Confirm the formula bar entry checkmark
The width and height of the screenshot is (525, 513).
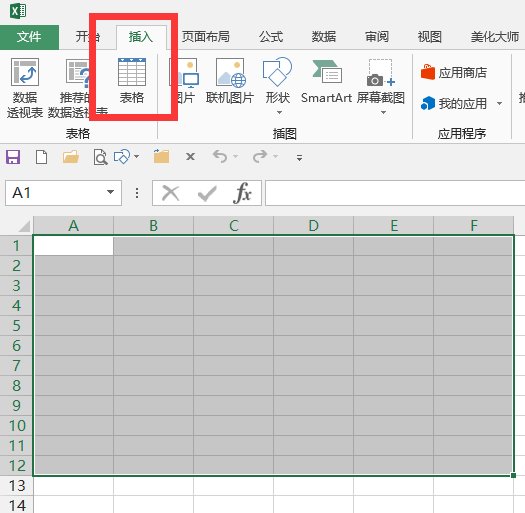click(207, 194)
